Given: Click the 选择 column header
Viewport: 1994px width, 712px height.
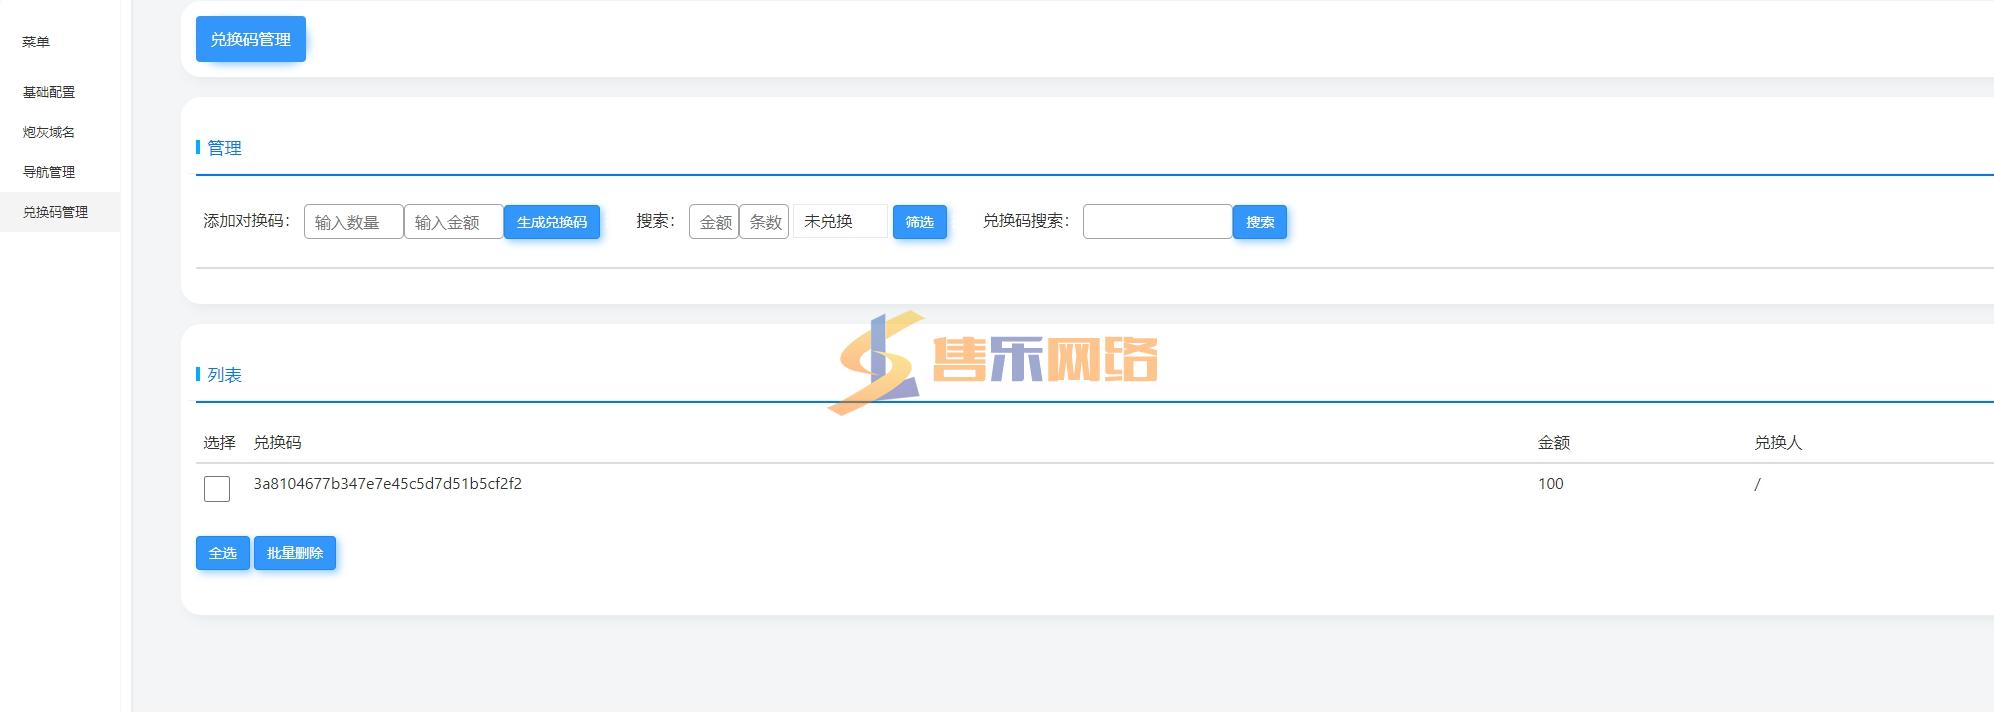Looking at the screenshot, I should pos(220,443).
